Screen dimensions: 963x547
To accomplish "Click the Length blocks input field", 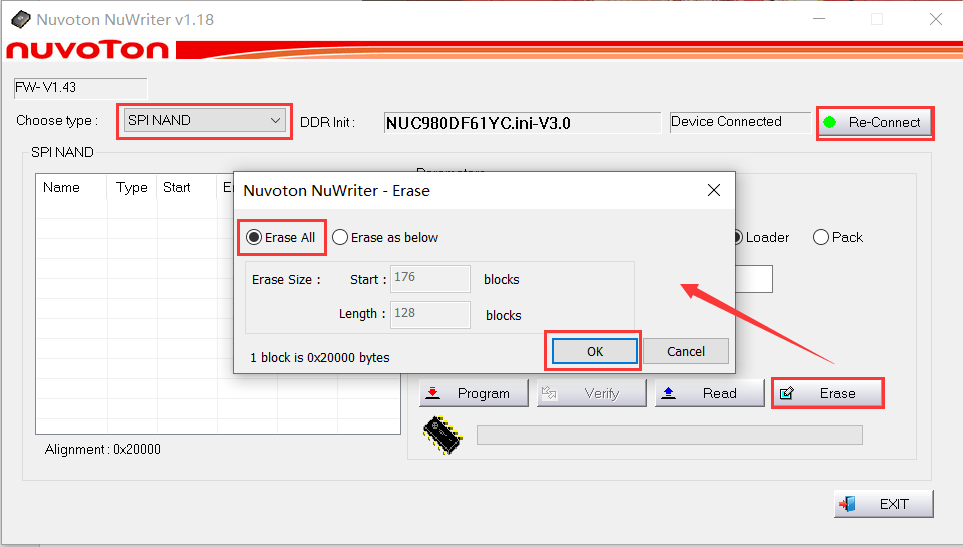I will [430, 314].
